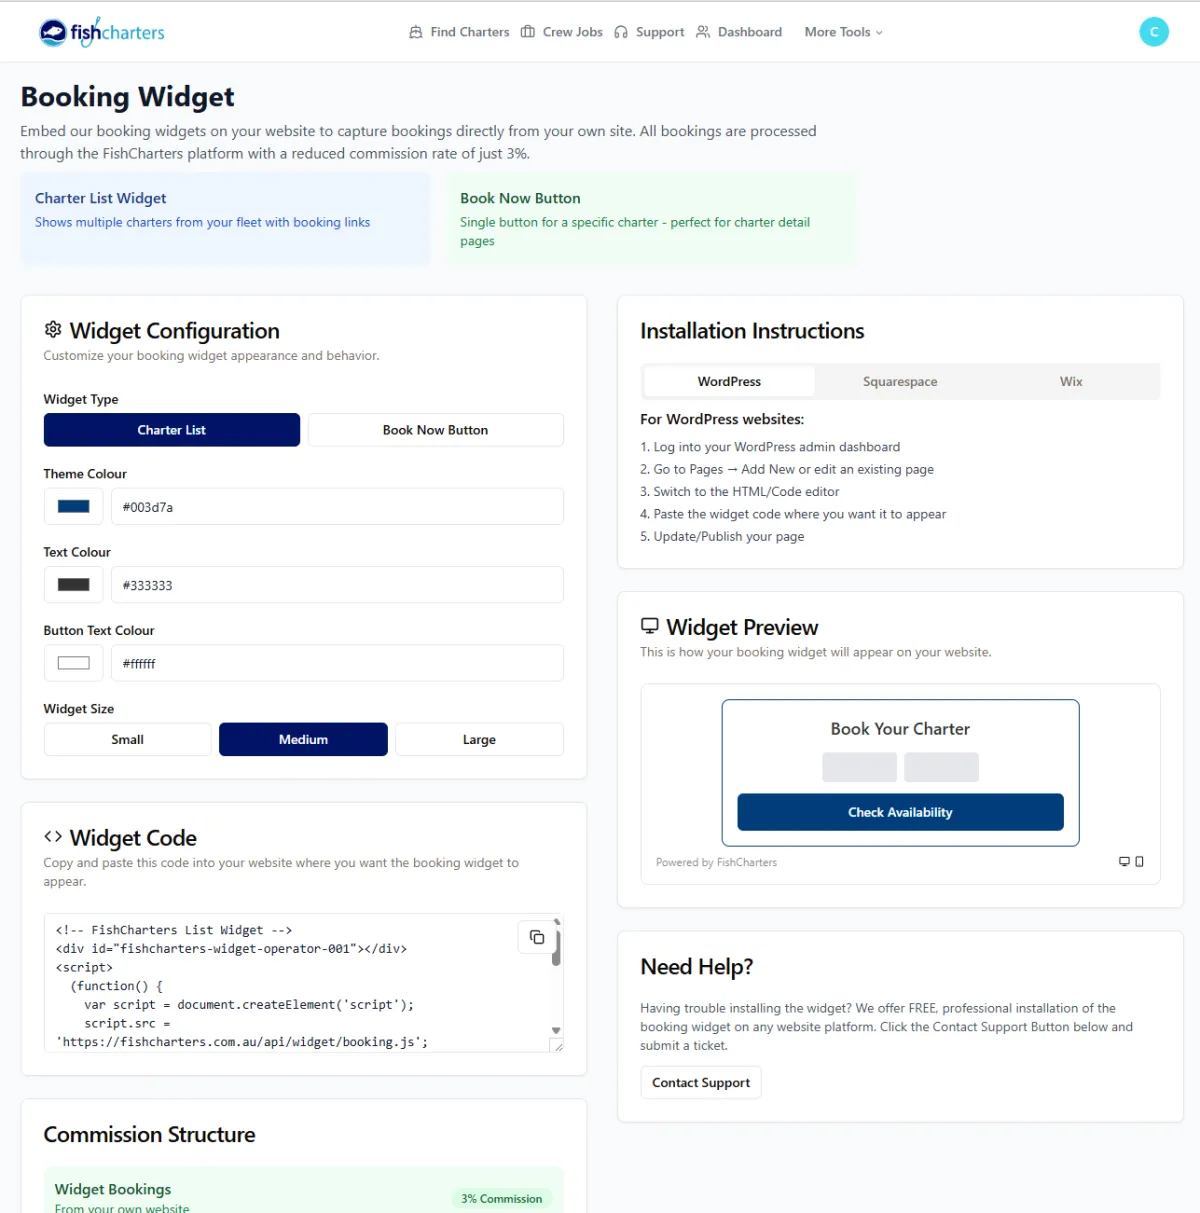Go to Dashboard in the top navigation
The width and height of the screenshot is (1200, 1213).
[x=739, y=32]
